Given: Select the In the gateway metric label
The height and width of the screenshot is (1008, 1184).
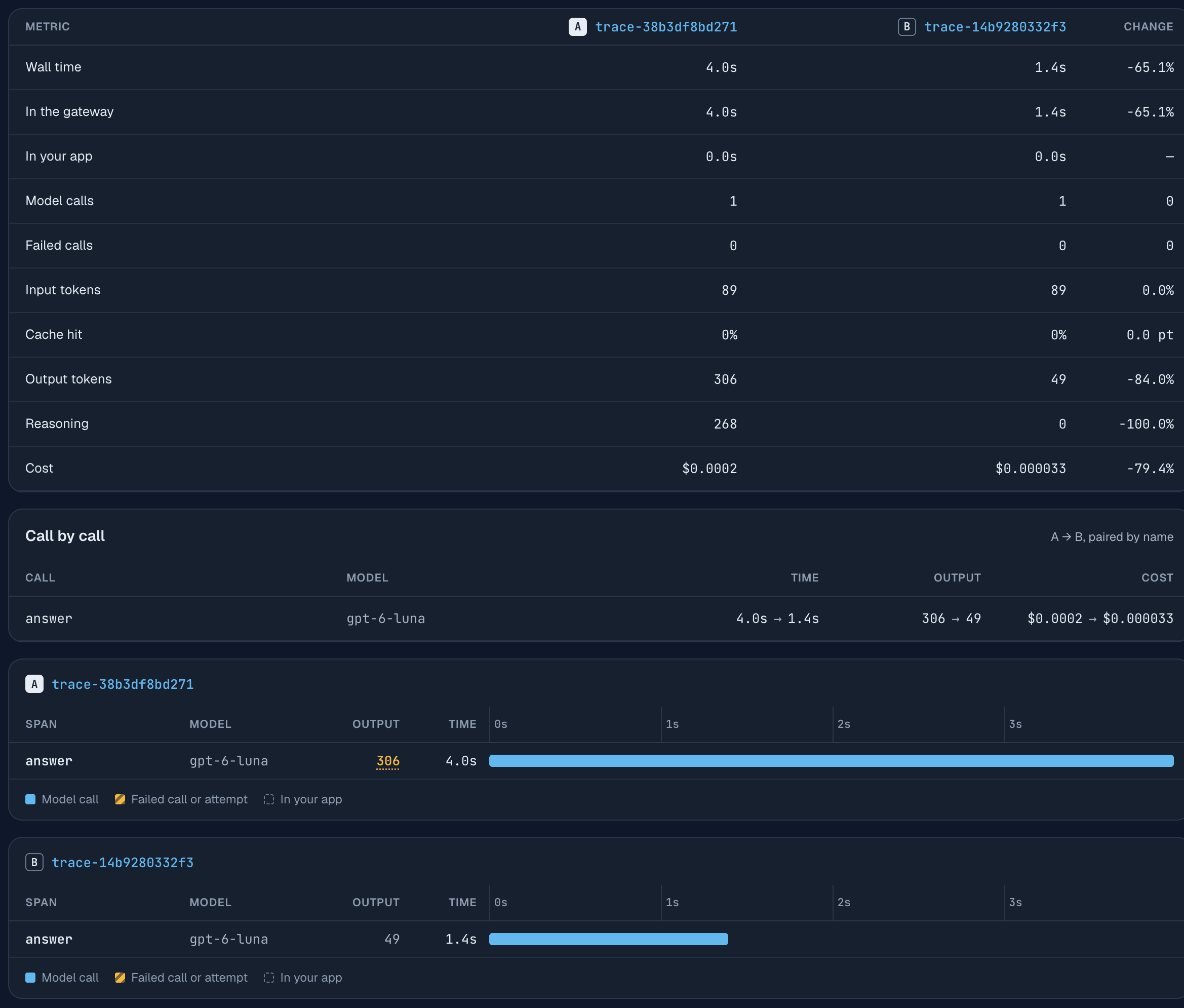Looking at the screenshot, I should (69, 112).
